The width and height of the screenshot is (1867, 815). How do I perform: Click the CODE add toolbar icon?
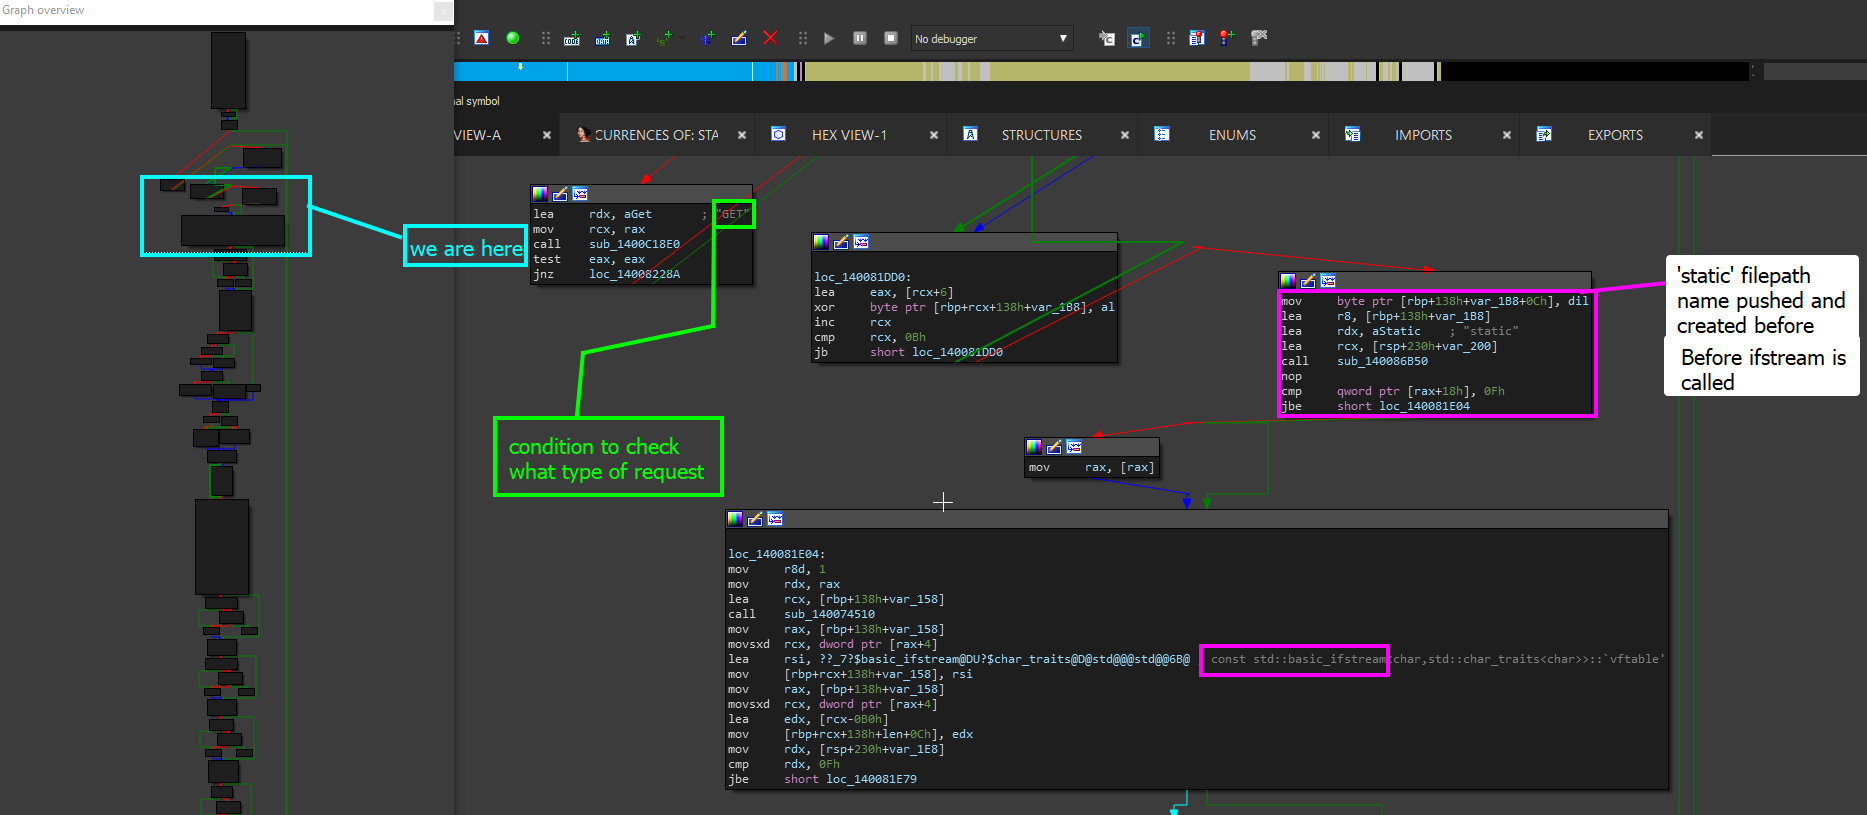click(572, 38)
